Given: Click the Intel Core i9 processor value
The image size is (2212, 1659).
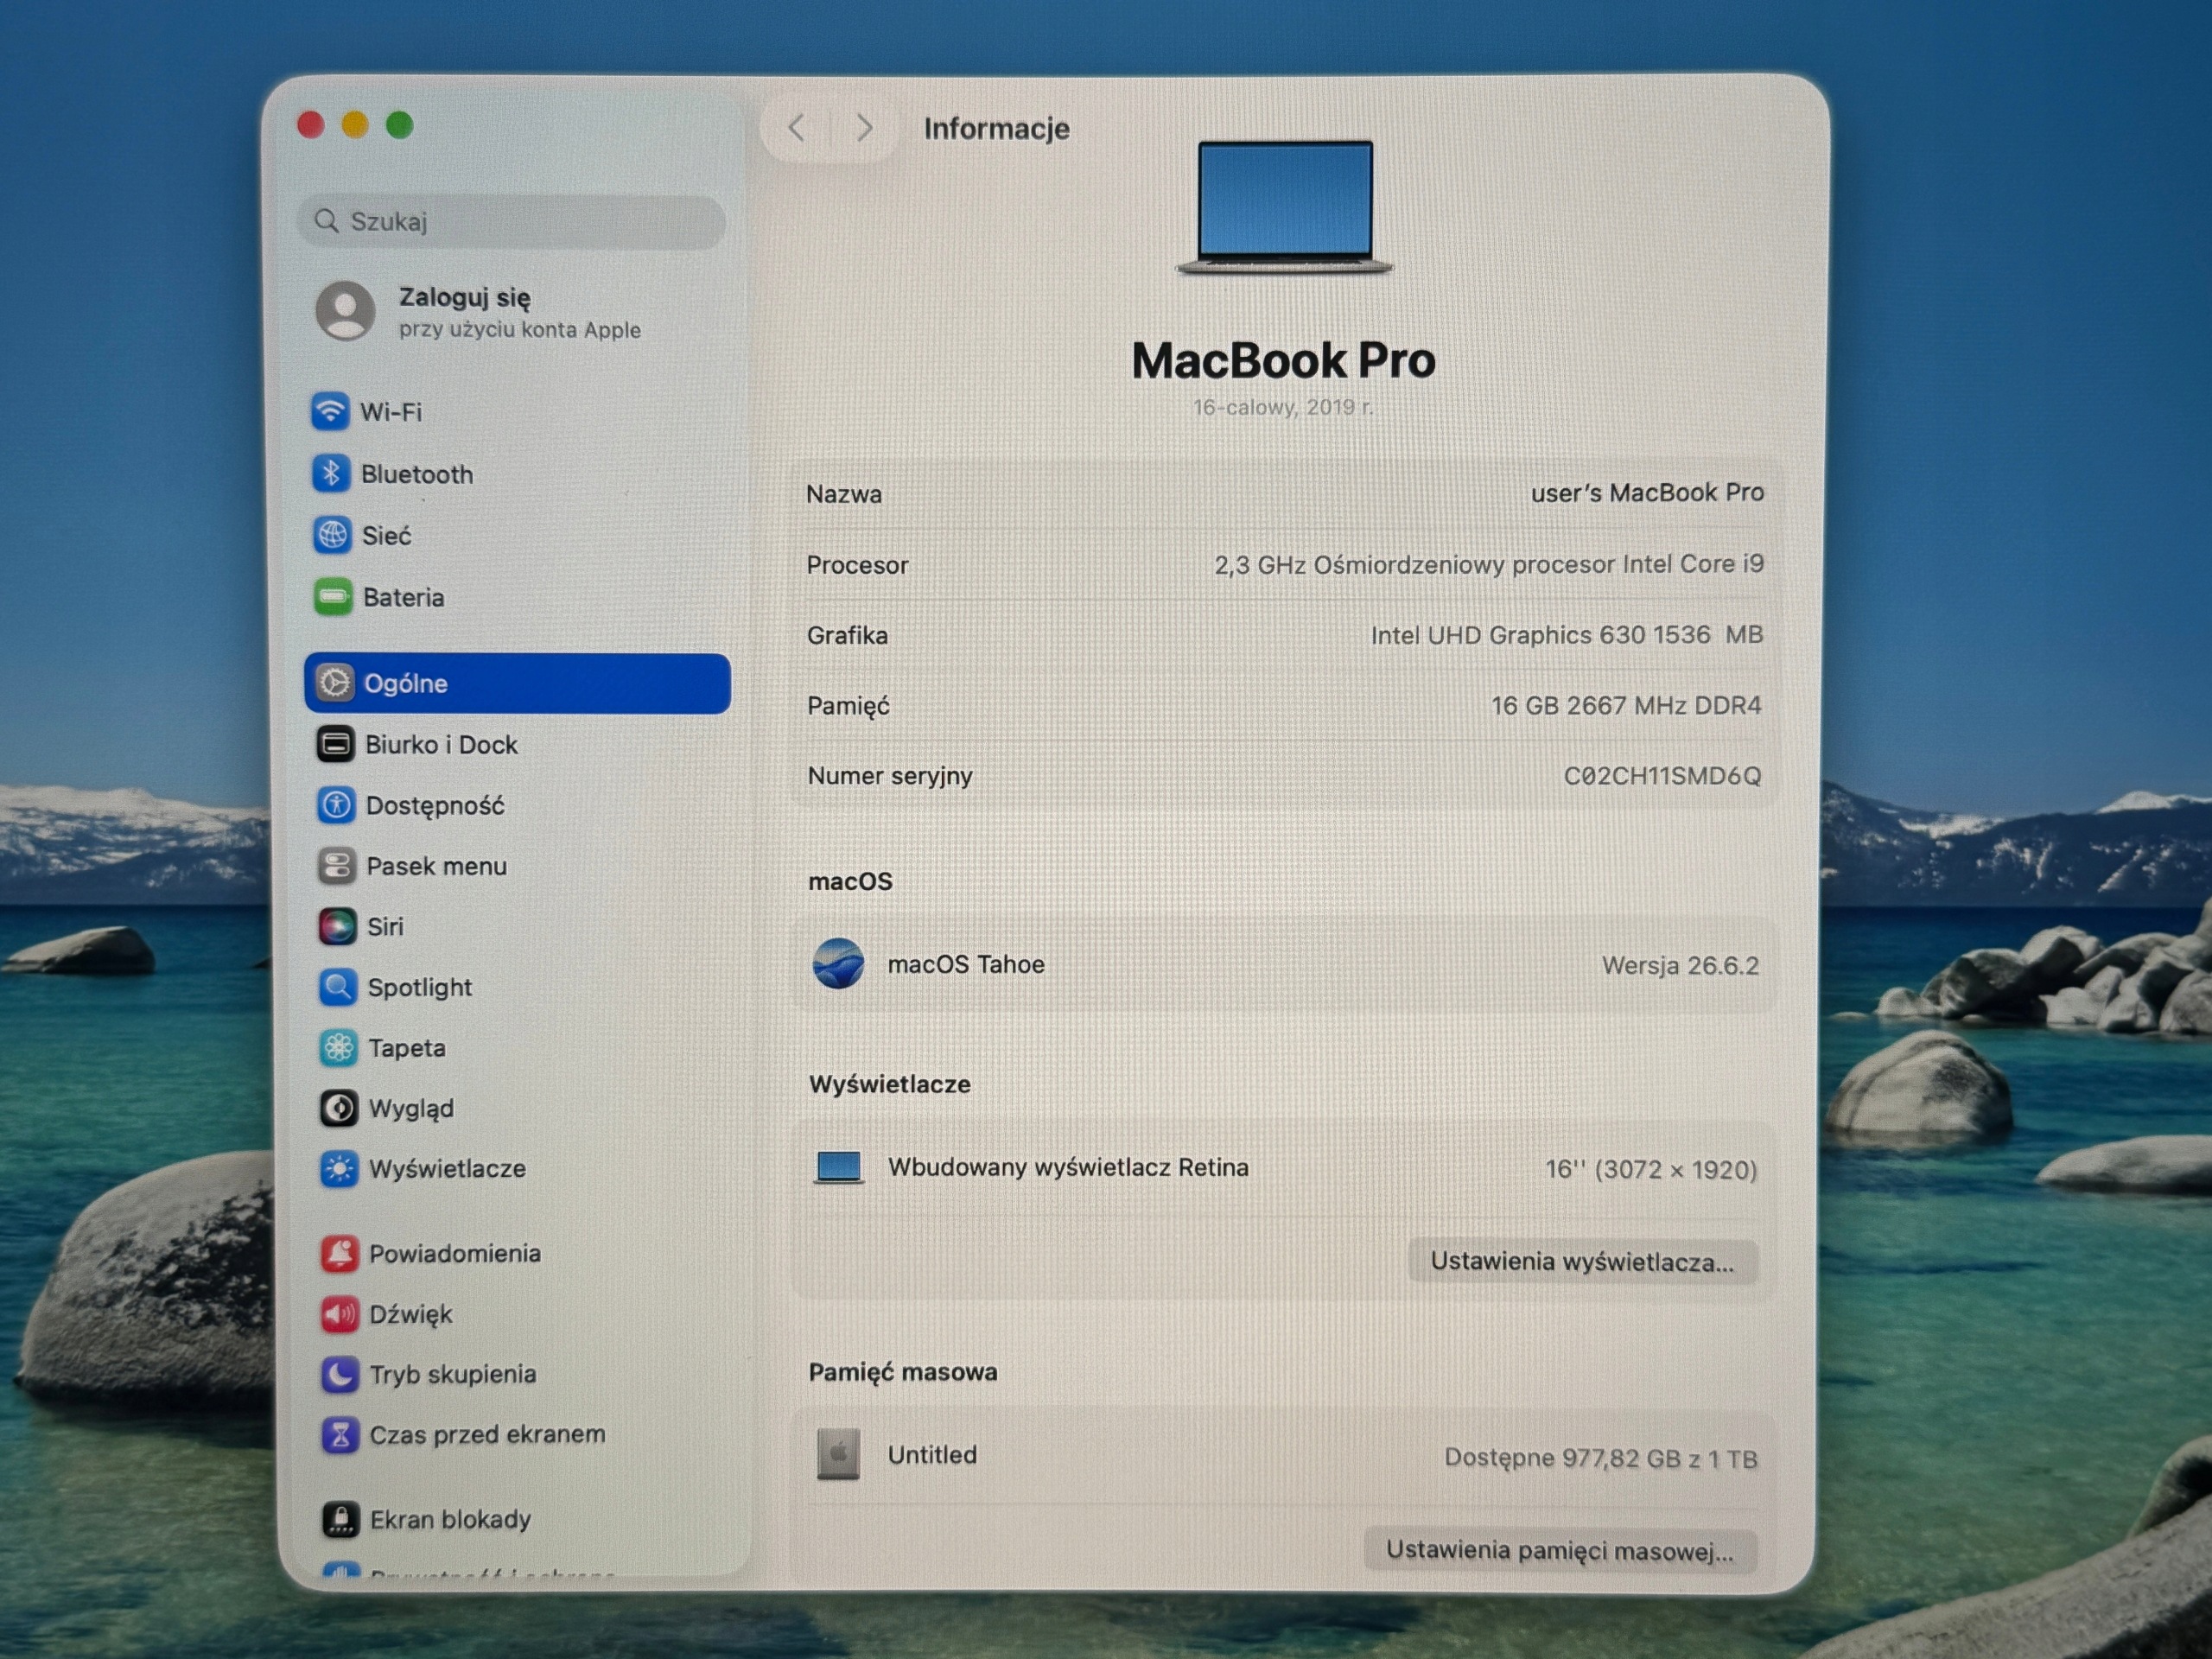Looking at the screenshot, I should pos(1489,564).
